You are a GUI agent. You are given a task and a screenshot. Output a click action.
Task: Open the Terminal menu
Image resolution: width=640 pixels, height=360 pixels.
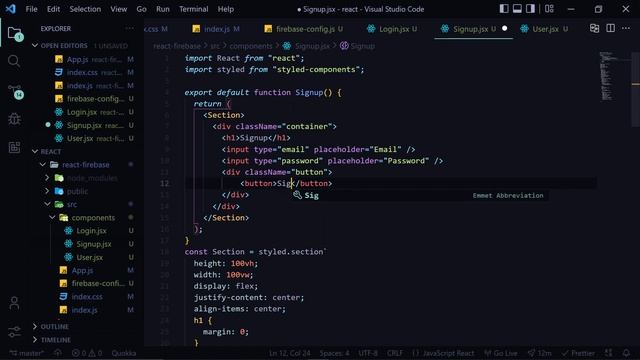pyautogui.click(x=193, y=9)
